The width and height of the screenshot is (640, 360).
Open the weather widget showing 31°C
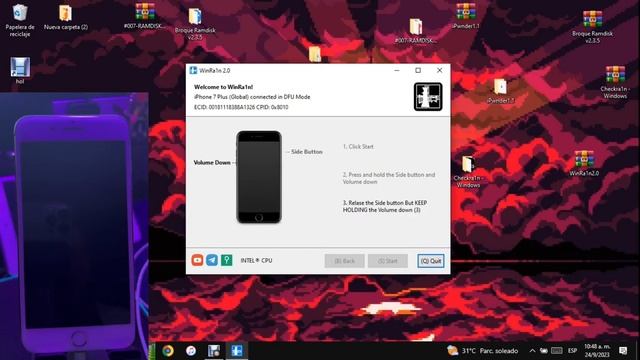[x=482, y=351]
